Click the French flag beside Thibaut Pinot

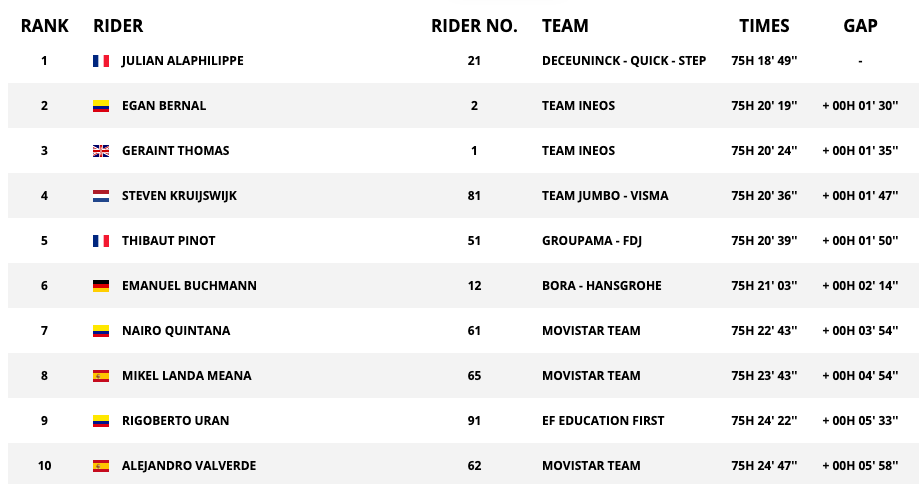[x=101, y=241]
